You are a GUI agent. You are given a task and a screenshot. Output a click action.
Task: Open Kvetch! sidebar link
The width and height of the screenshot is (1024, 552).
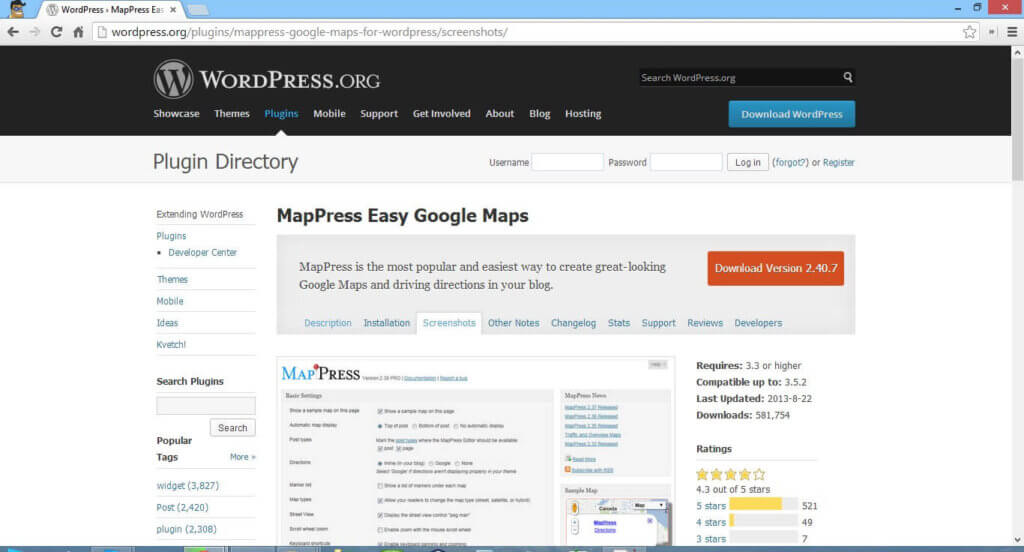click(171, 344)
